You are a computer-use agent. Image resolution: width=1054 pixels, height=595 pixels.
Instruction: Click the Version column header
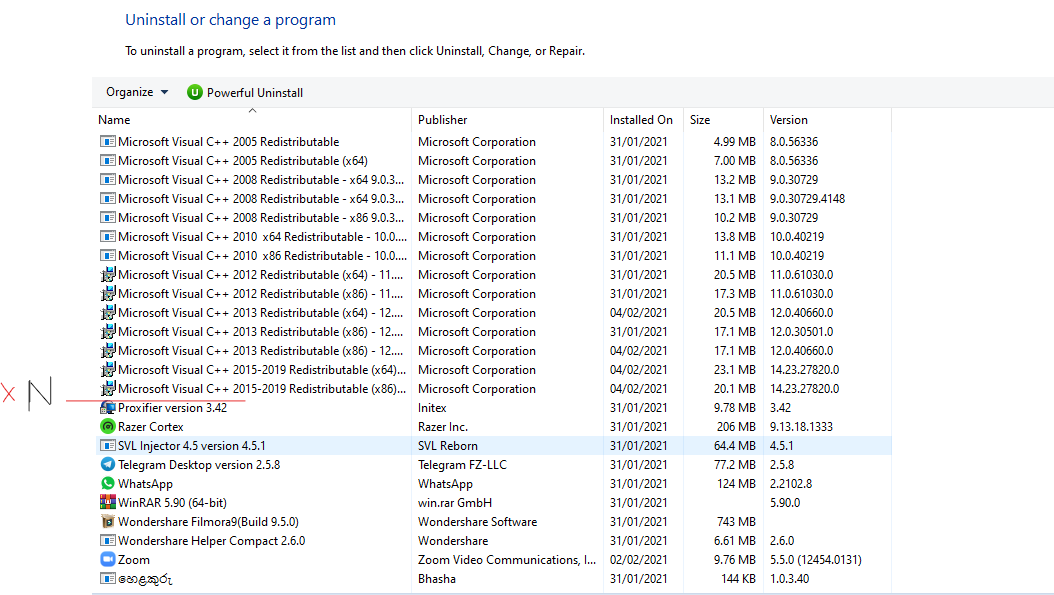789,120
